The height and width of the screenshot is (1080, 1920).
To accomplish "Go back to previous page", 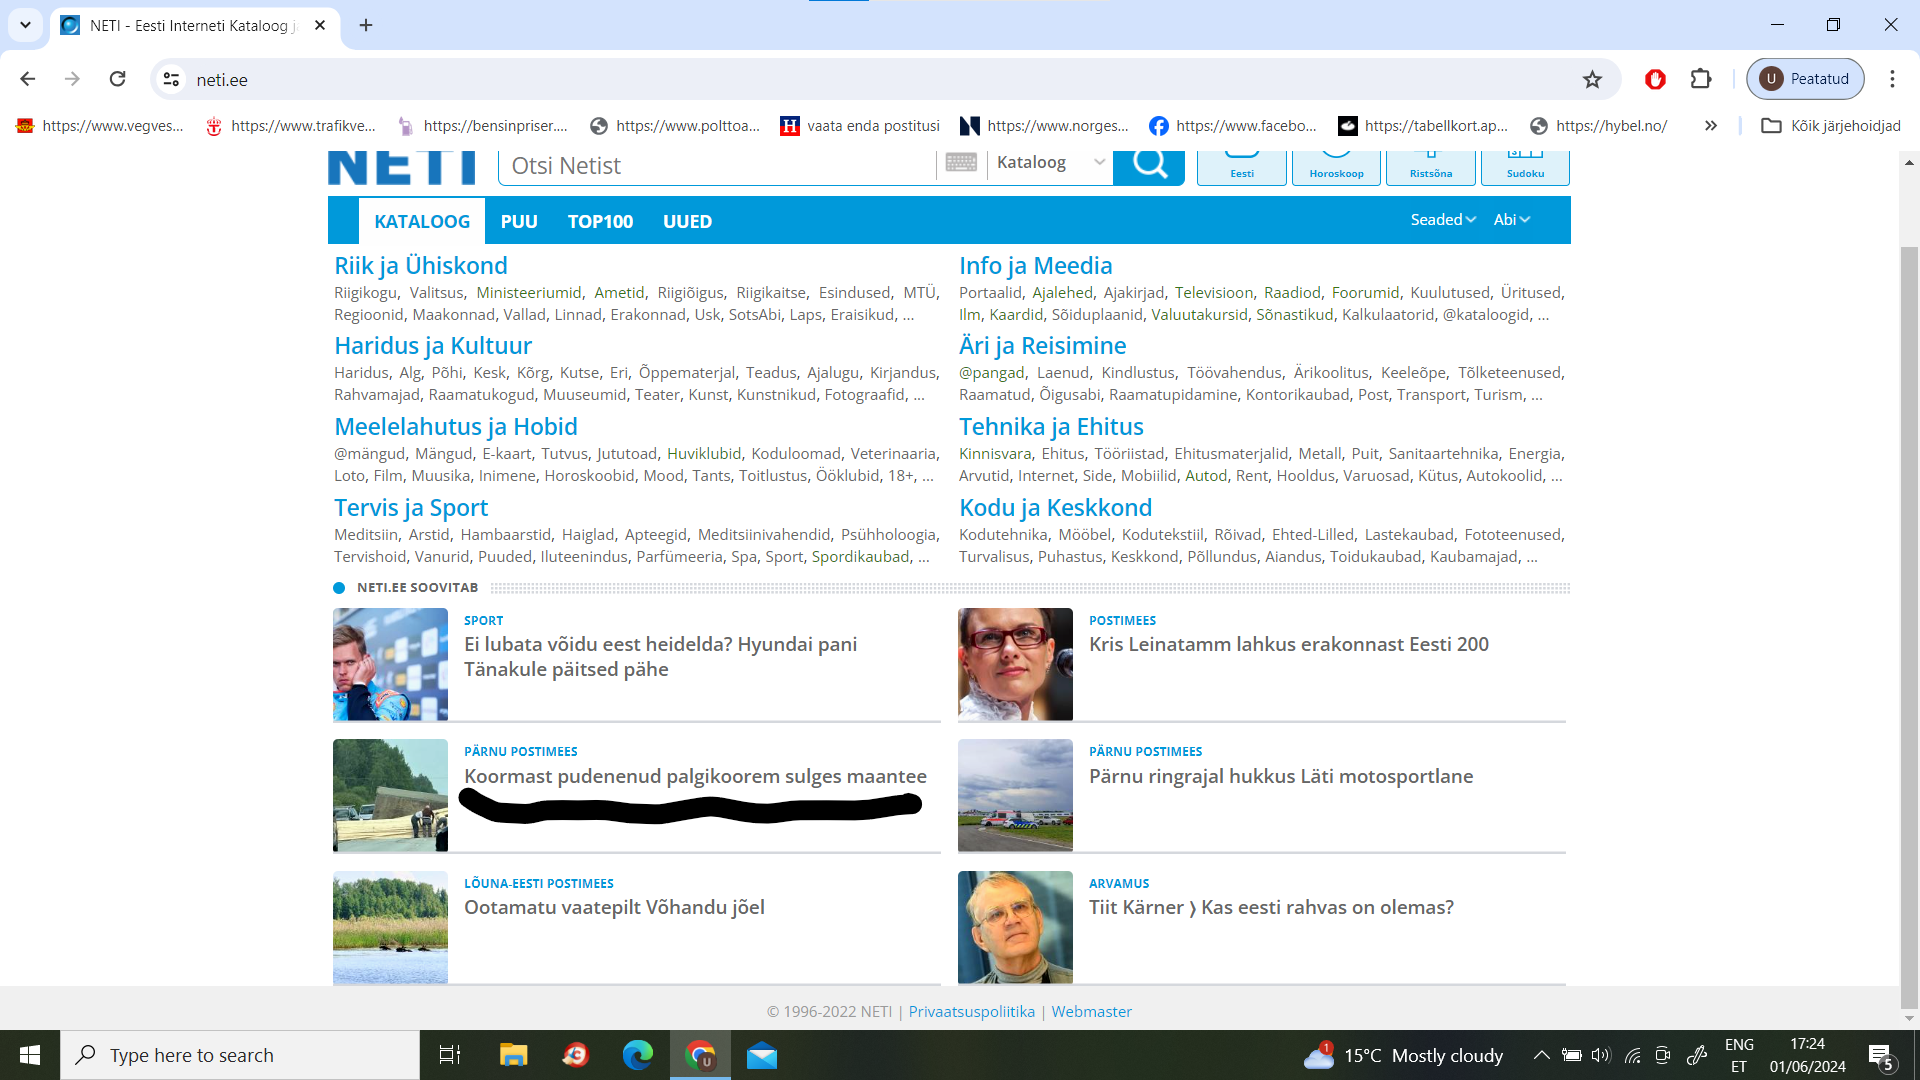I will pyautogui.click(x=28, y=79).
